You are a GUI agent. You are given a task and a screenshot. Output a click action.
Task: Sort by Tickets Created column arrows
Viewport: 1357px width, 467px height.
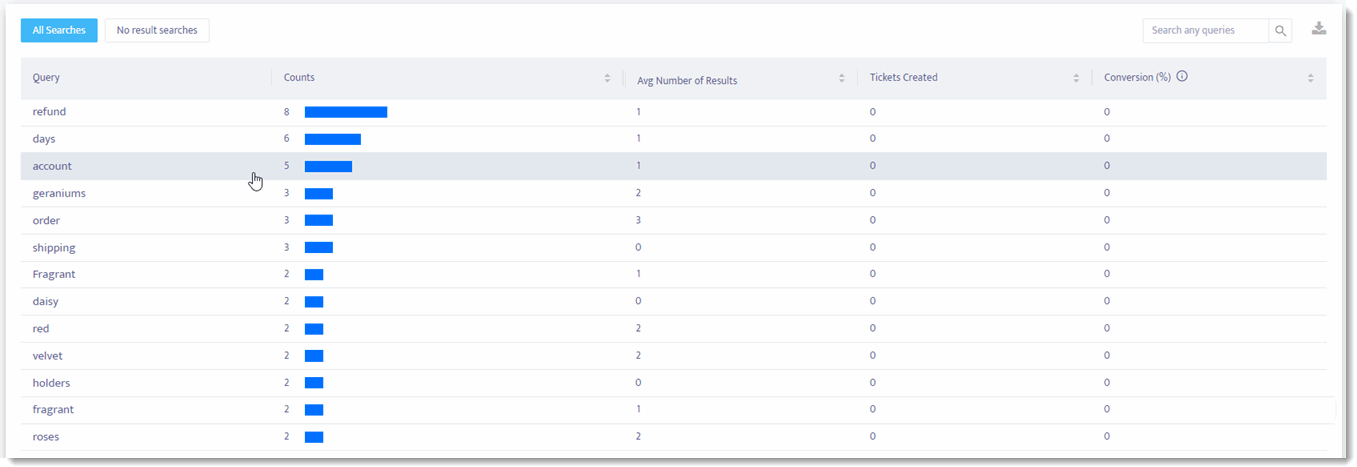(x=1076, y=78)
